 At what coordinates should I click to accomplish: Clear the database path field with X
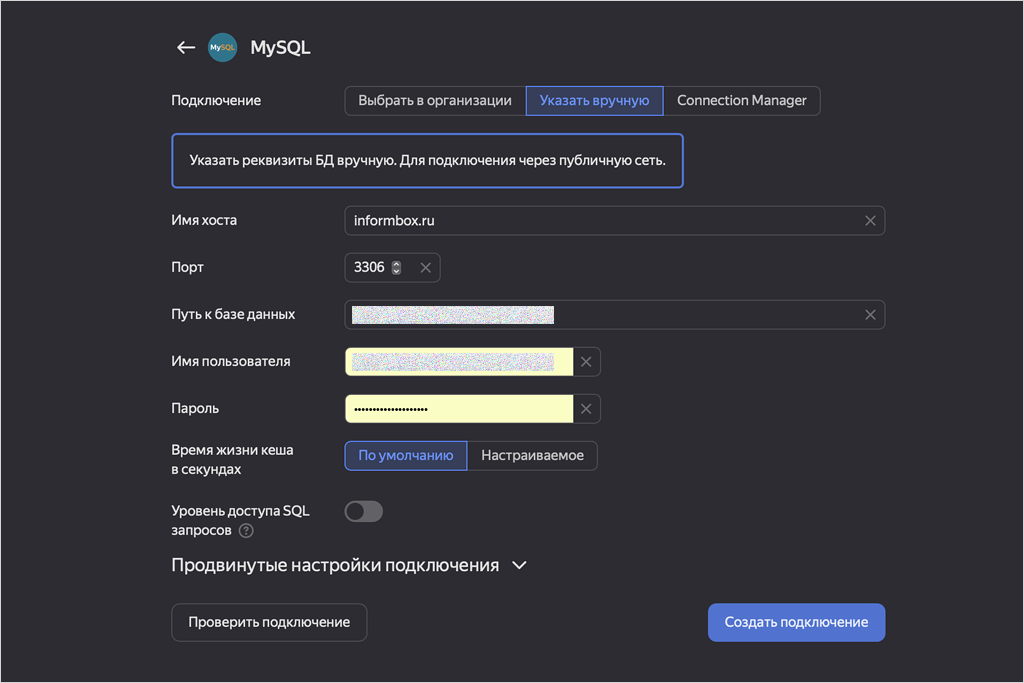(870, 315)
